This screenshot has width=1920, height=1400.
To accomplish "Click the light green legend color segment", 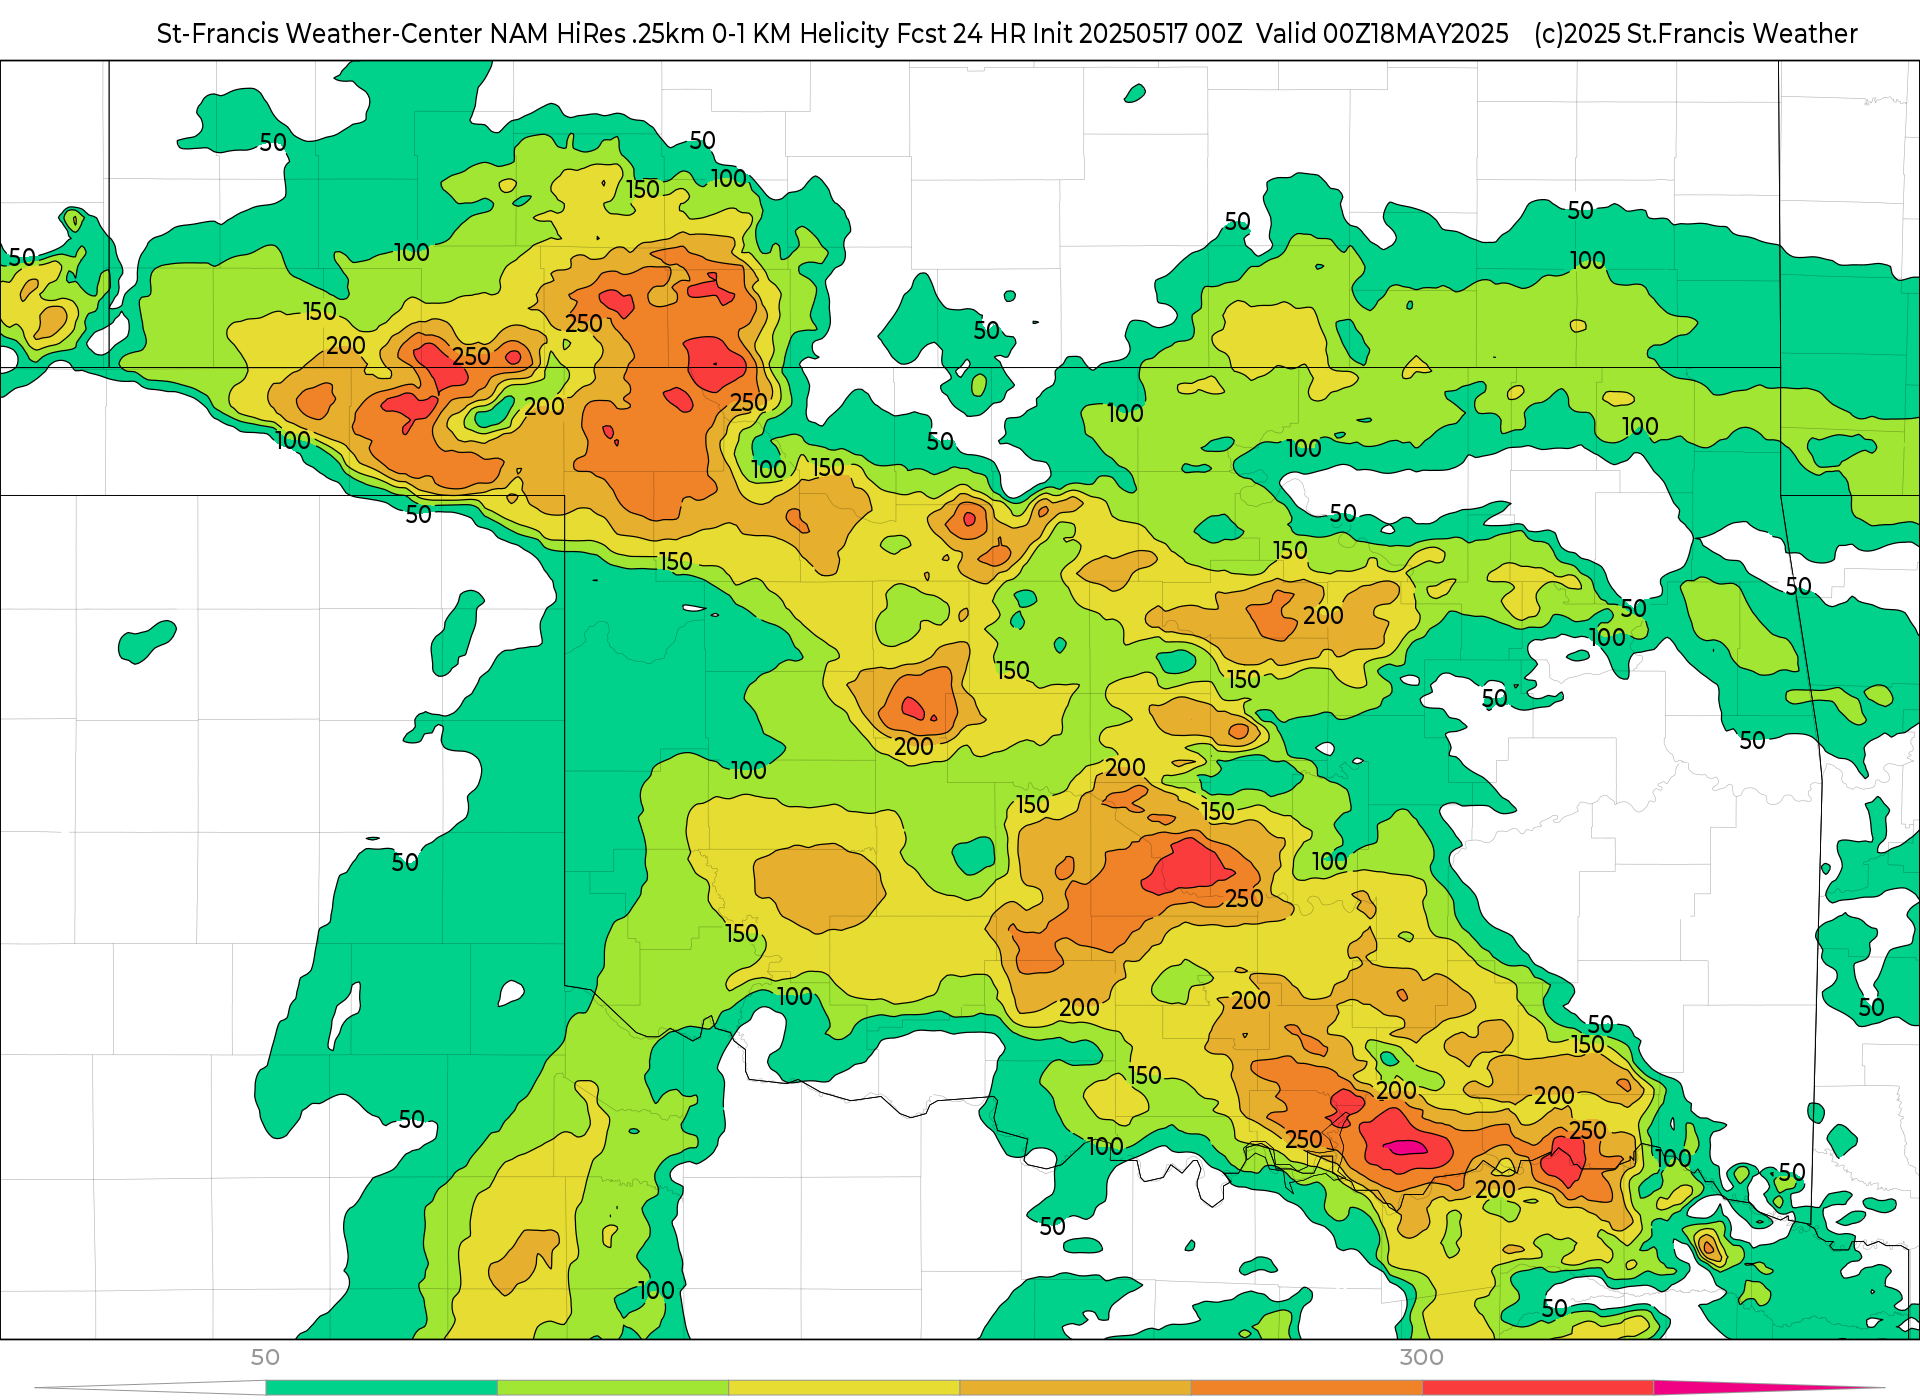I will pyautogui.click(x=613, y=1388).
